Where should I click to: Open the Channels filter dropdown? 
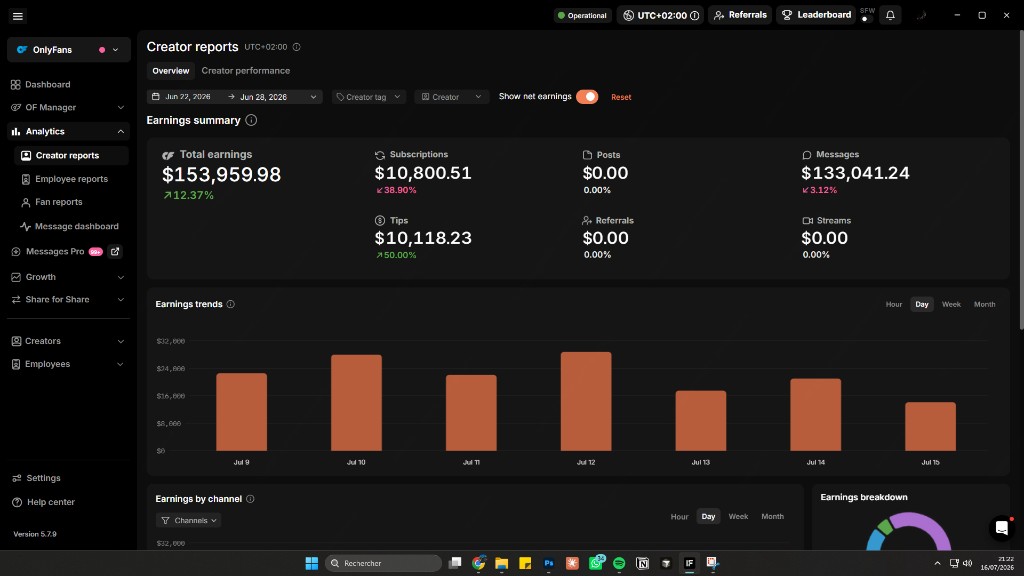point(189,520)
